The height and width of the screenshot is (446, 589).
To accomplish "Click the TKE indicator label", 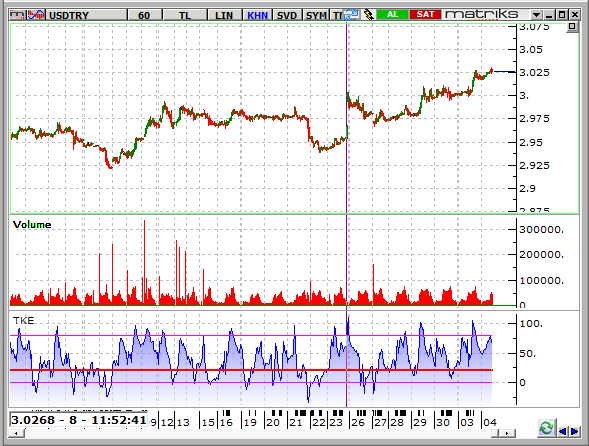I will [23, 321].
